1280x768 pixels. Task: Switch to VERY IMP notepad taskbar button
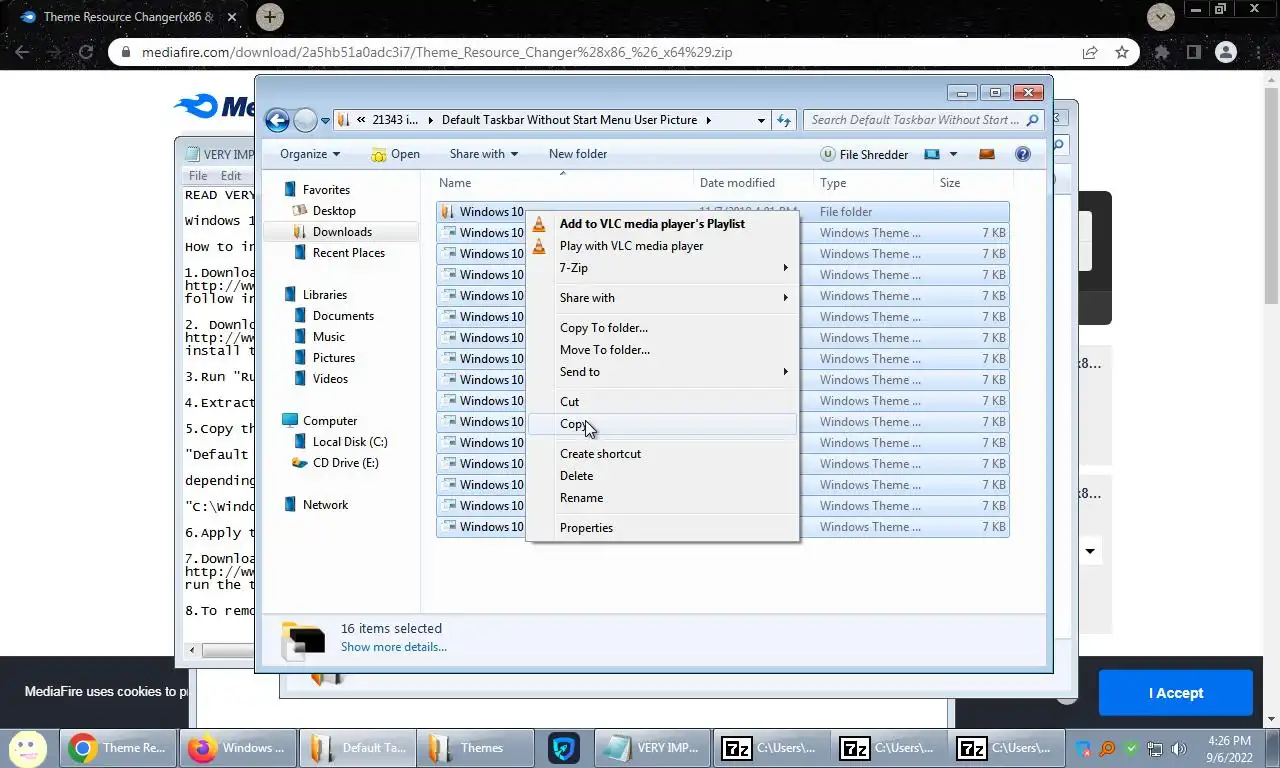[653, 748]
